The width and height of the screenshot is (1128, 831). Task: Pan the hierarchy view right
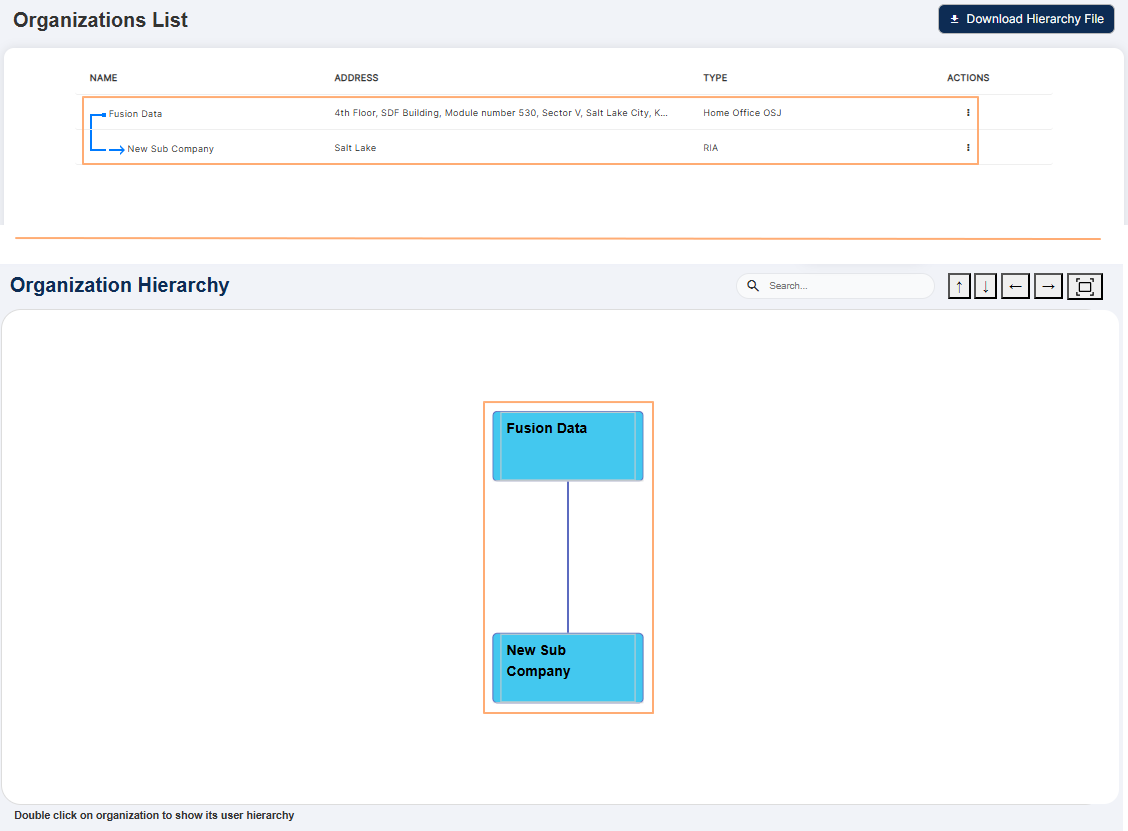click(1048, 286)
